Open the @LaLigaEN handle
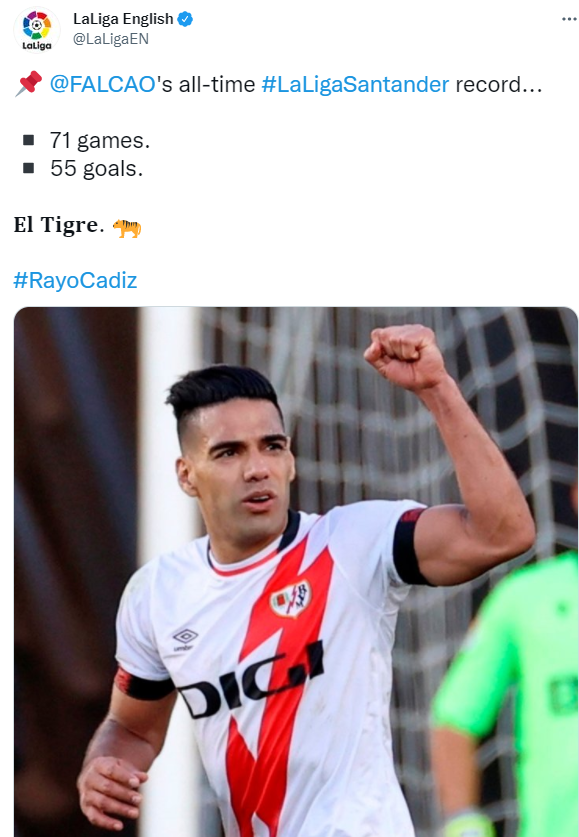This screenshot has height=837, width=579. click(x=110, y=39)
